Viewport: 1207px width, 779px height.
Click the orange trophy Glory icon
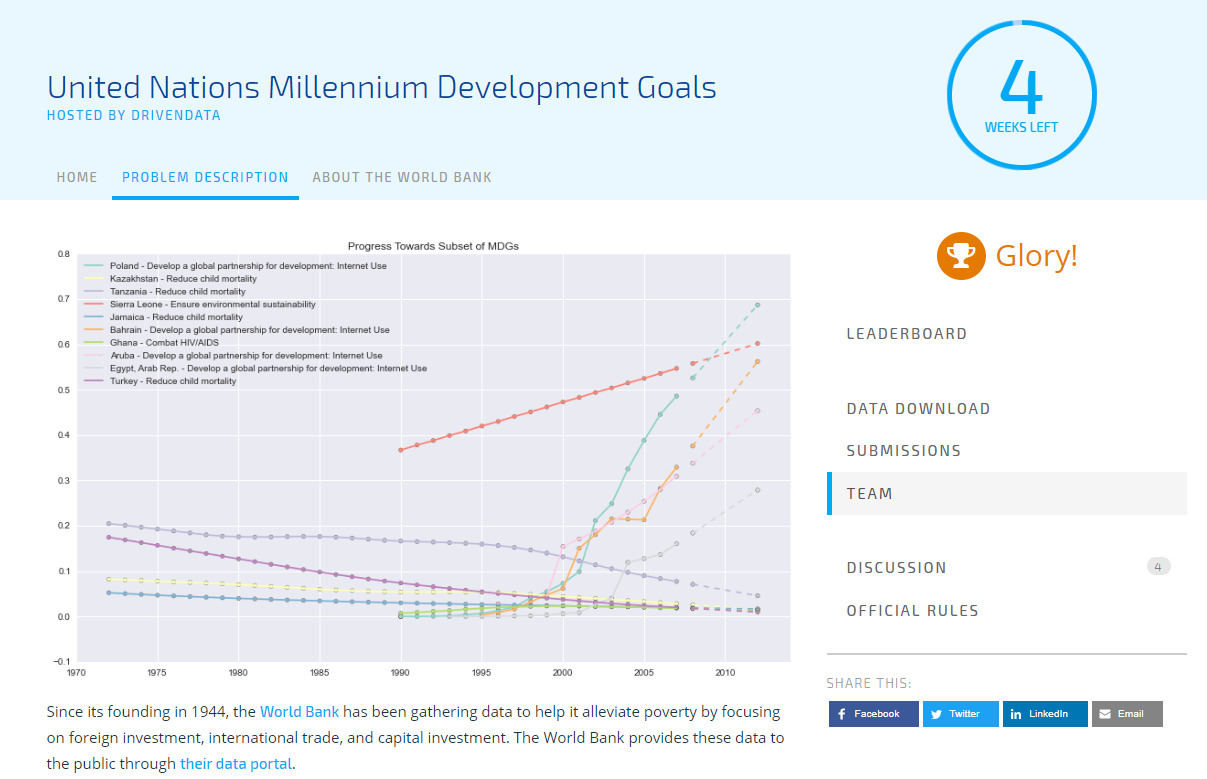(961, 255)
